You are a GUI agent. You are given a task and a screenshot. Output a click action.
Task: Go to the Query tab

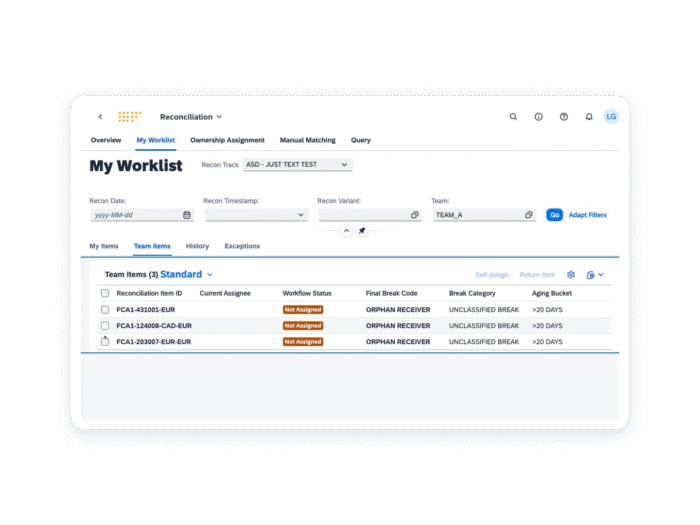pos(361,140)
